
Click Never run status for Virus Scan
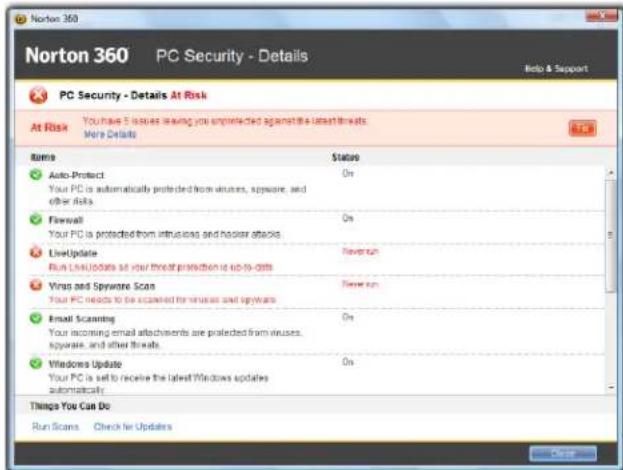(x=360, y=284)
